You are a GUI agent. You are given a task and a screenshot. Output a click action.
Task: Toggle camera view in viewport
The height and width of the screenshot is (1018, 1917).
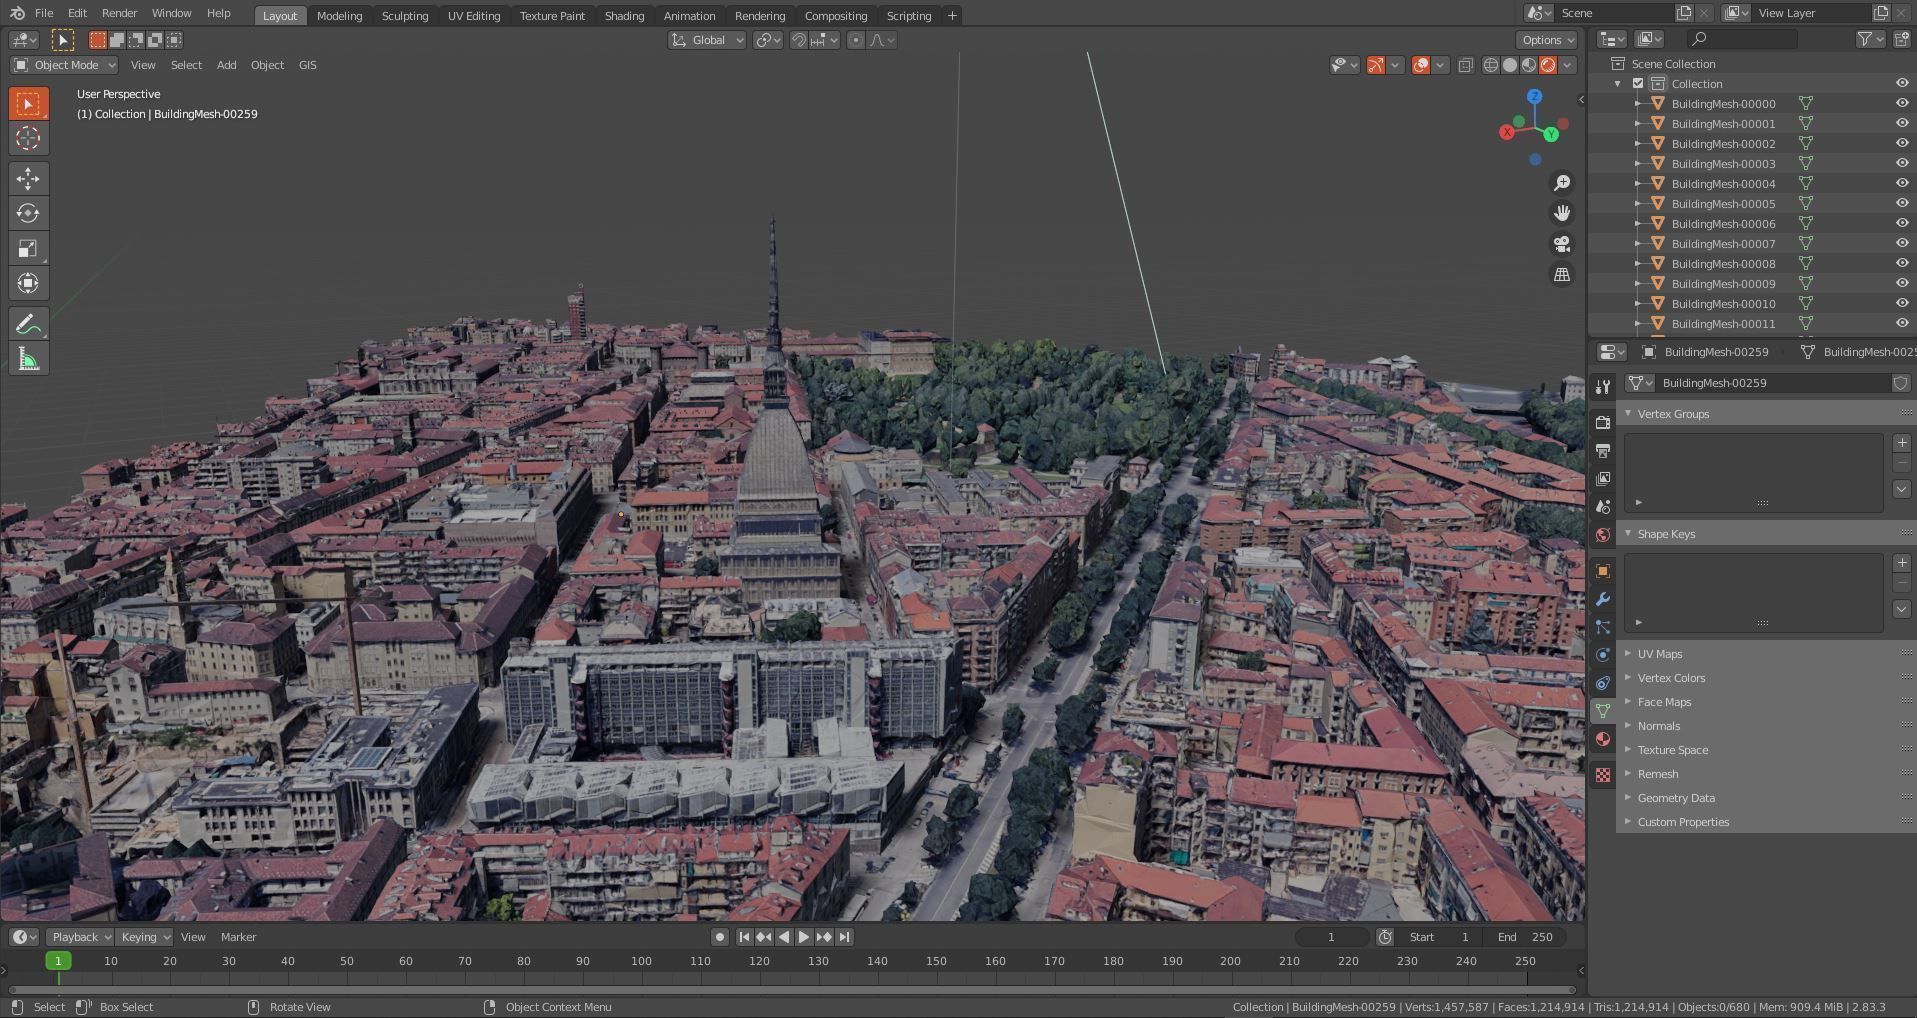(1561, 244)
